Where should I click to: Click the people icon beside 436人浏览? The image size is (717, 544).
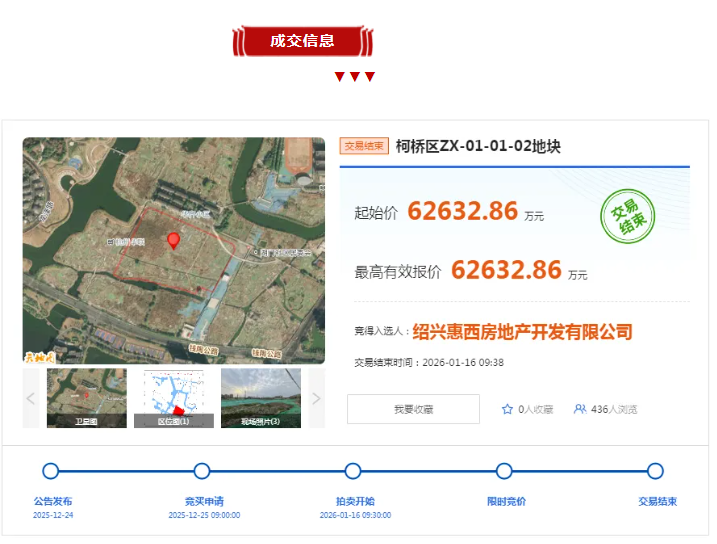click(580, 409)
